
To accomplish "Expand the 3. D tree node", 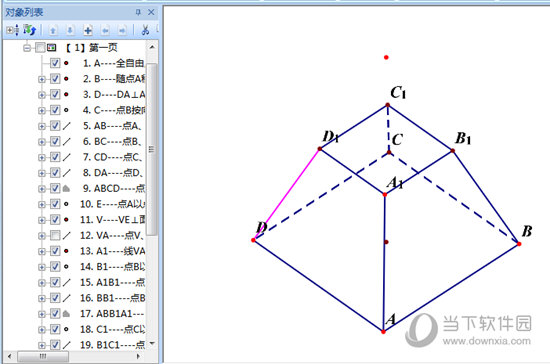I will [42, 95].
